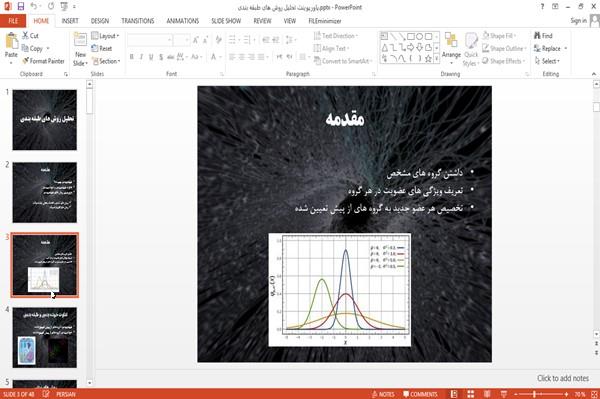
Task: Click spell check icon in status bar
Action: click(46, 394)
